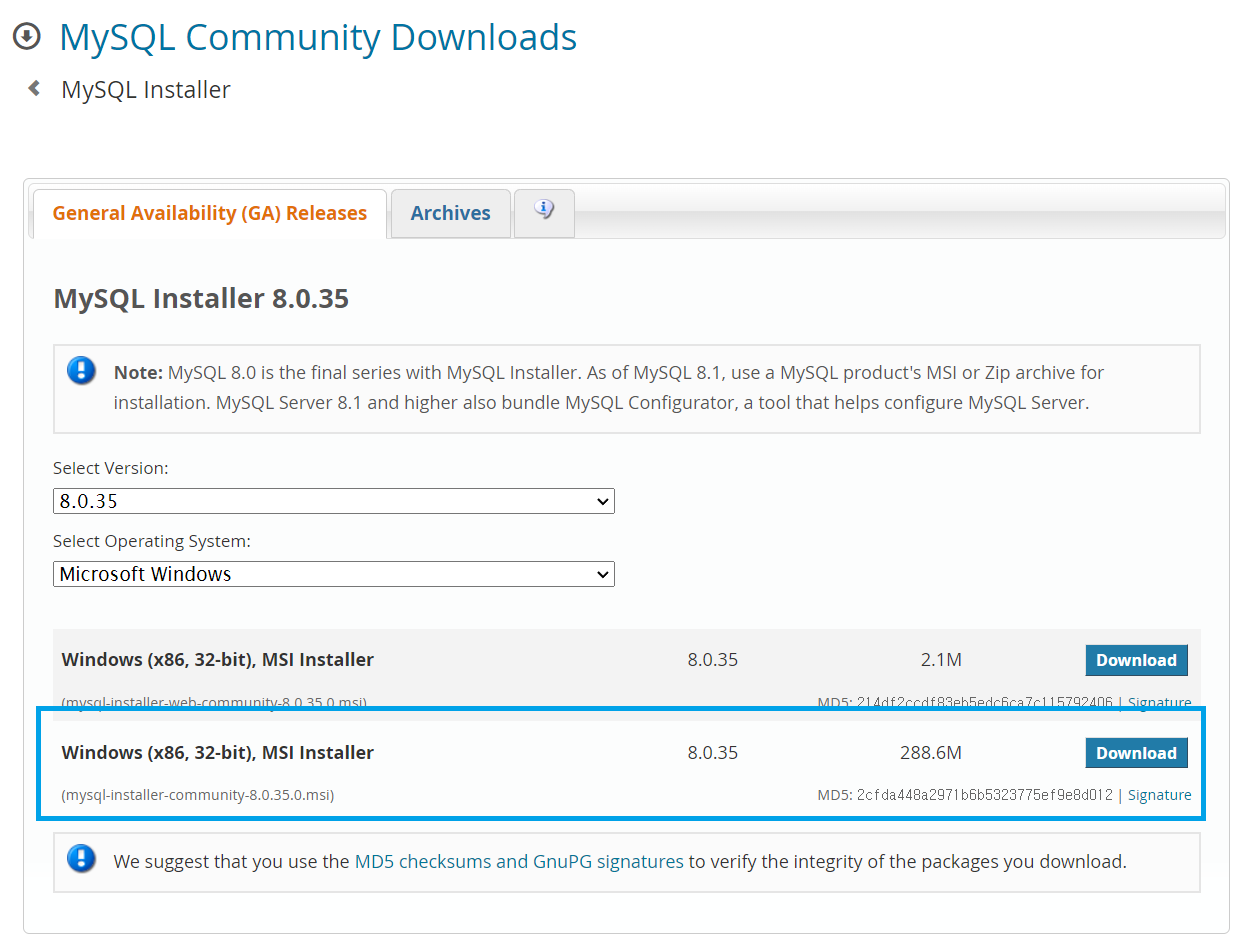Switch to the Archives tab
Screen dimensions: 1250x950
tap(451, 213)
